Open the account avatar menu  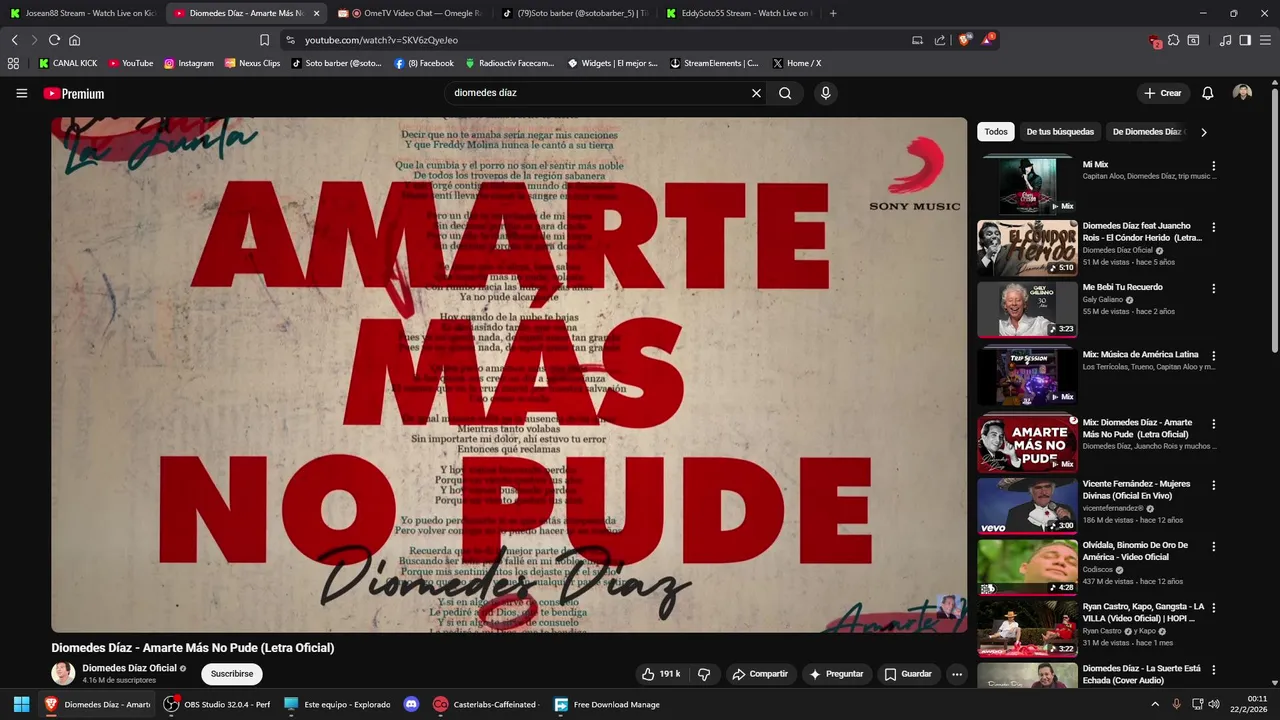[1242, 93]
